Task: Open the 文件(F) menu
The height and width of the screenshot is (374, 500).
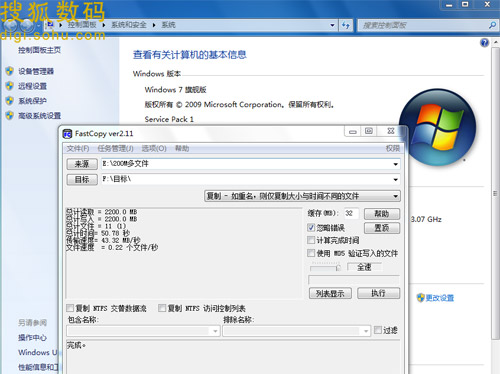Action: pos(78,148)
